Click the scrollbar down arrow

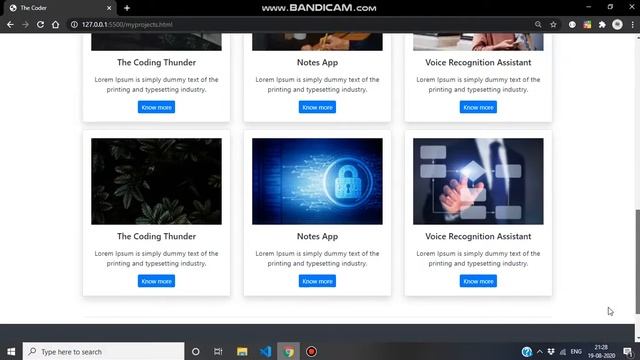[x=638, y=338]
